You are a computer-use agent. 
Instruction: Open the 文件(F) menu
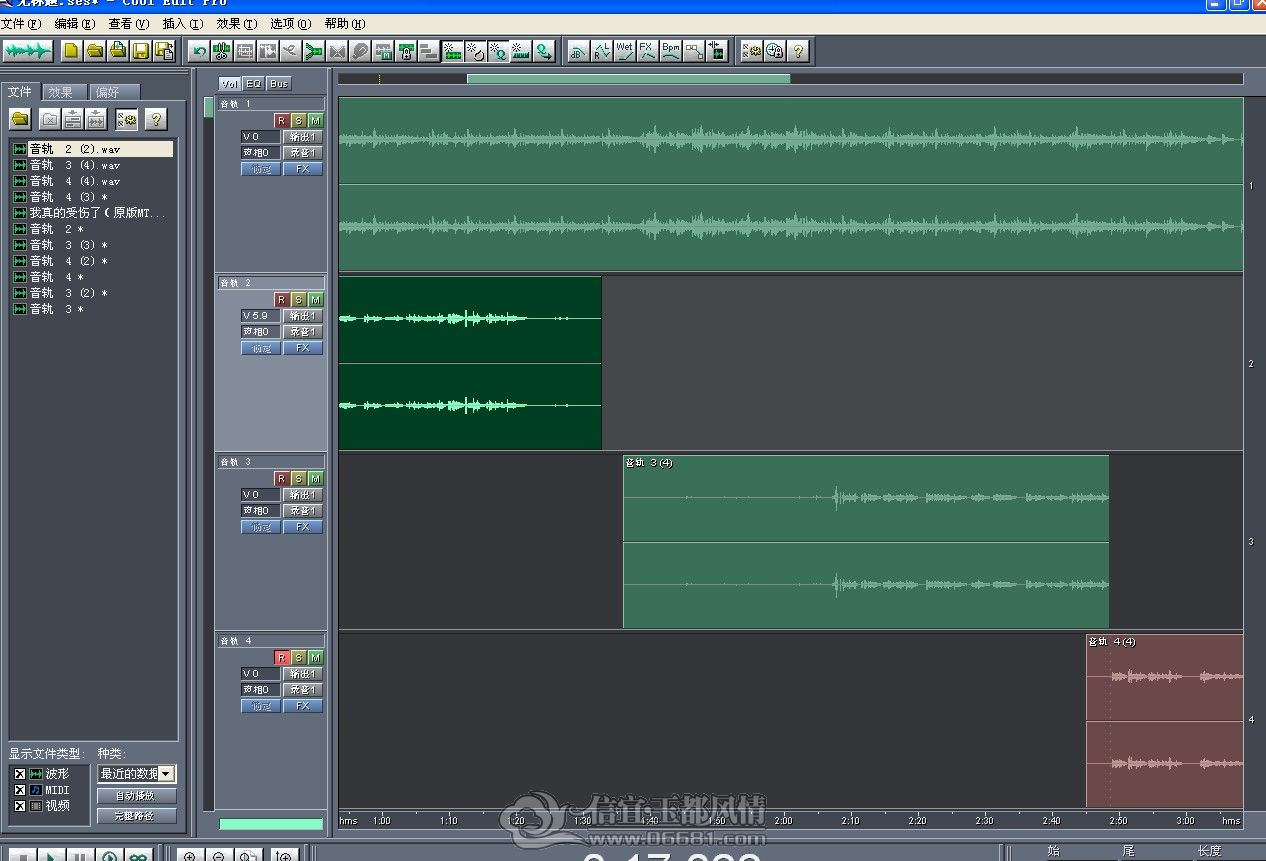pyautogui.click(x=21, y=23)
